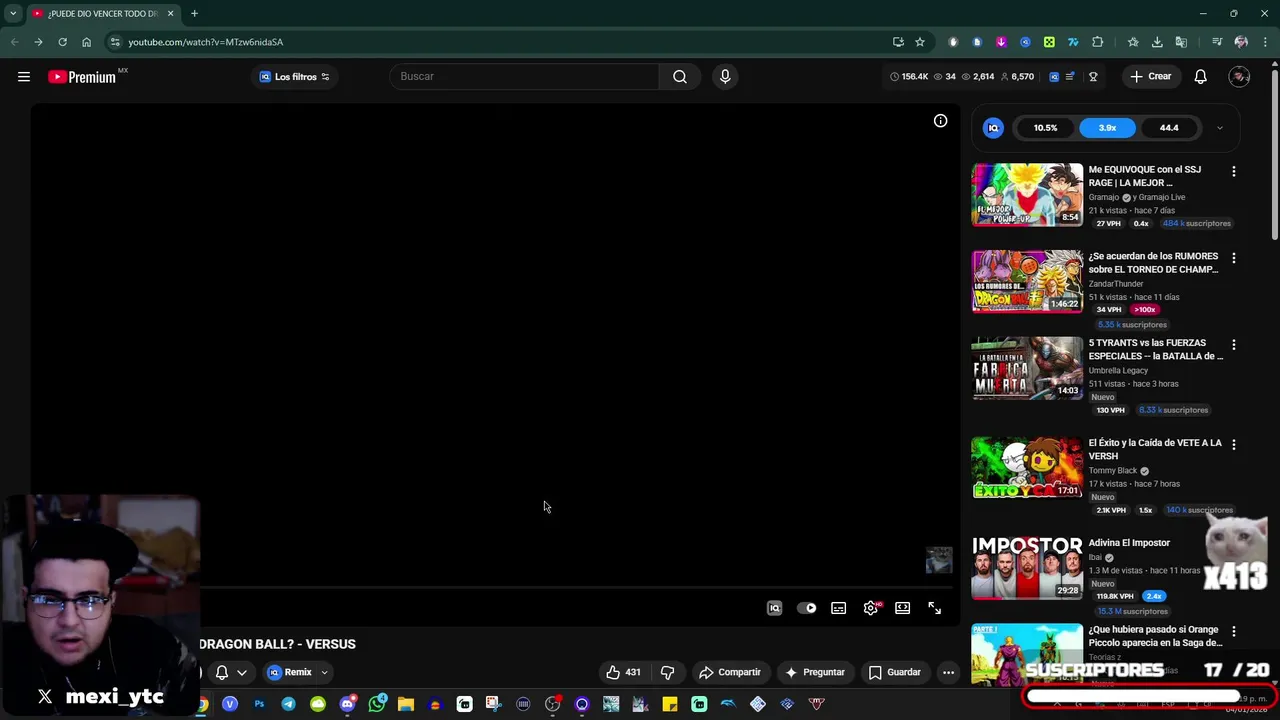Go to the browser home page
1280x720 pixels.
point(86,42)
